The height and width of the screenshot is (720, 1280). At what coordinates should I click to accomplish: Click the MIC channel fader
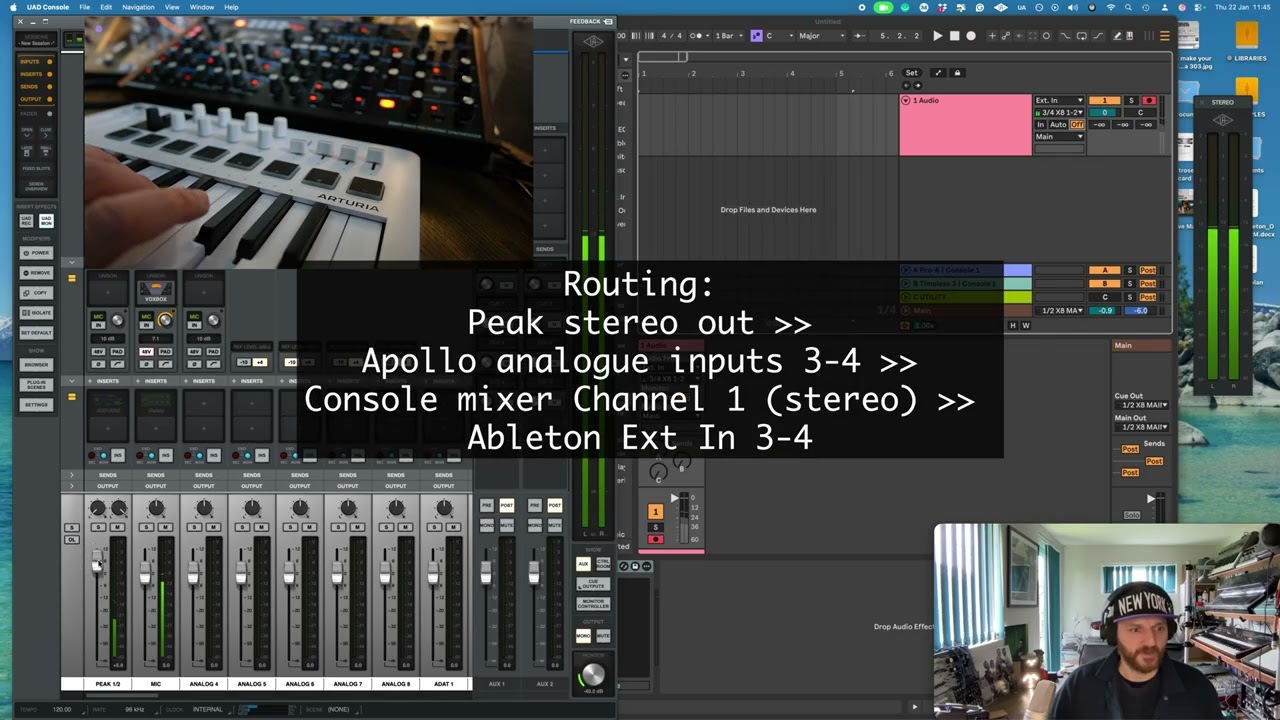[145, 572]
